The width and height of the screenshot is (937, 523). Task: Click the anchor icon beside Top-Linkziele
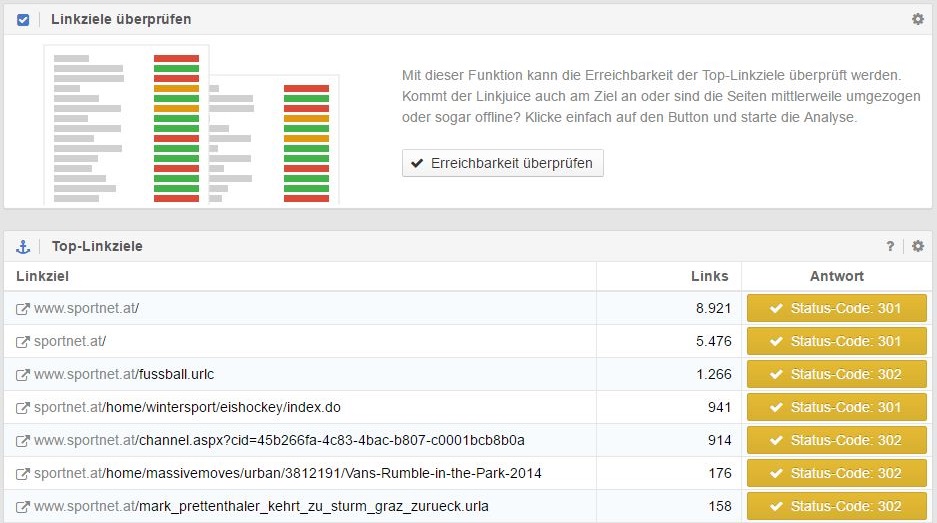(x=23, y=246)
